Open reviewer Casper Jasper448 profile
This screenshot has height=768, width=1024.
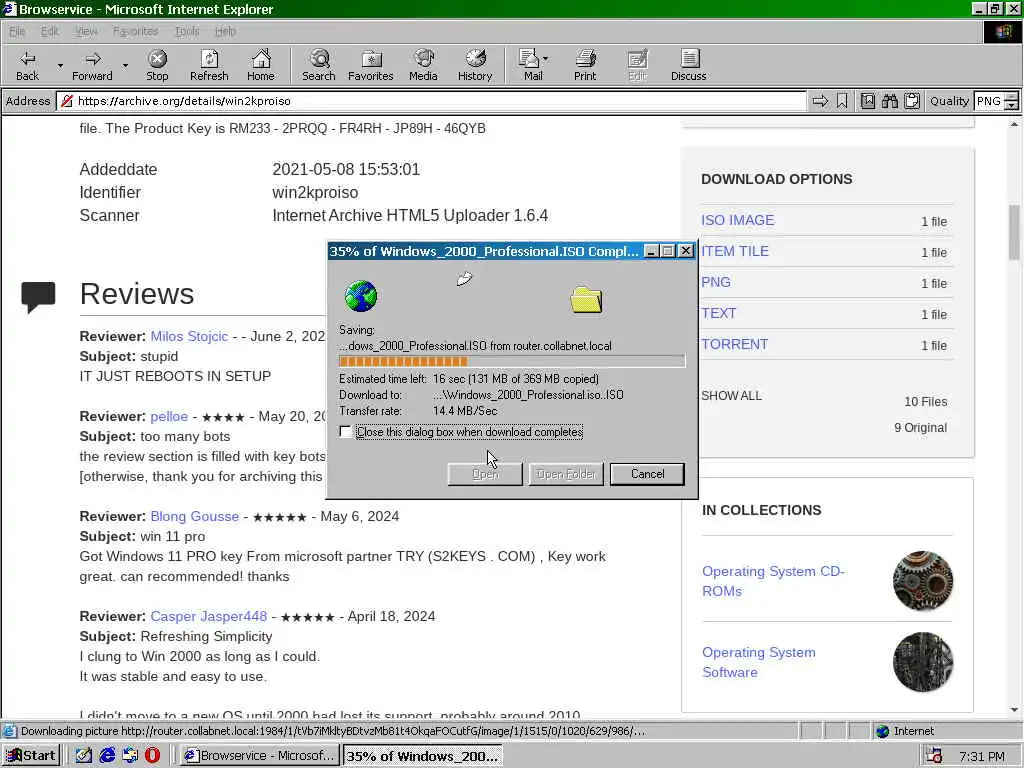pos(208,616)
